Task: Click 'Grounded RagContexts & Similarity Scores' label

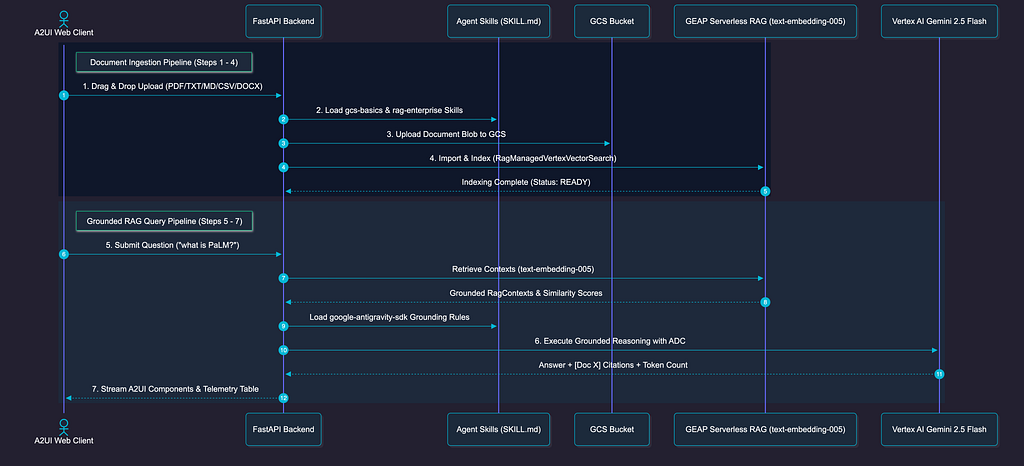Action: [526, 293]
